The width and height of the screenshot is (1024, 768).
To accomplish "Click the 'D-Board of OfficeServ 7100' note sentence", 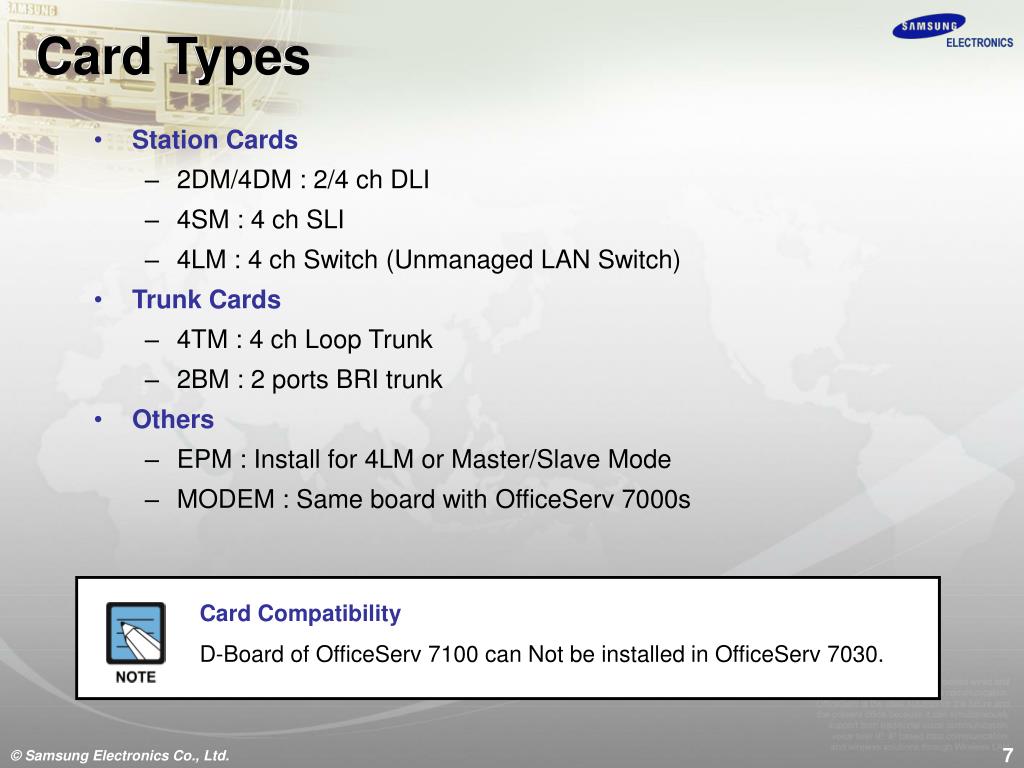I will point(541,654).
